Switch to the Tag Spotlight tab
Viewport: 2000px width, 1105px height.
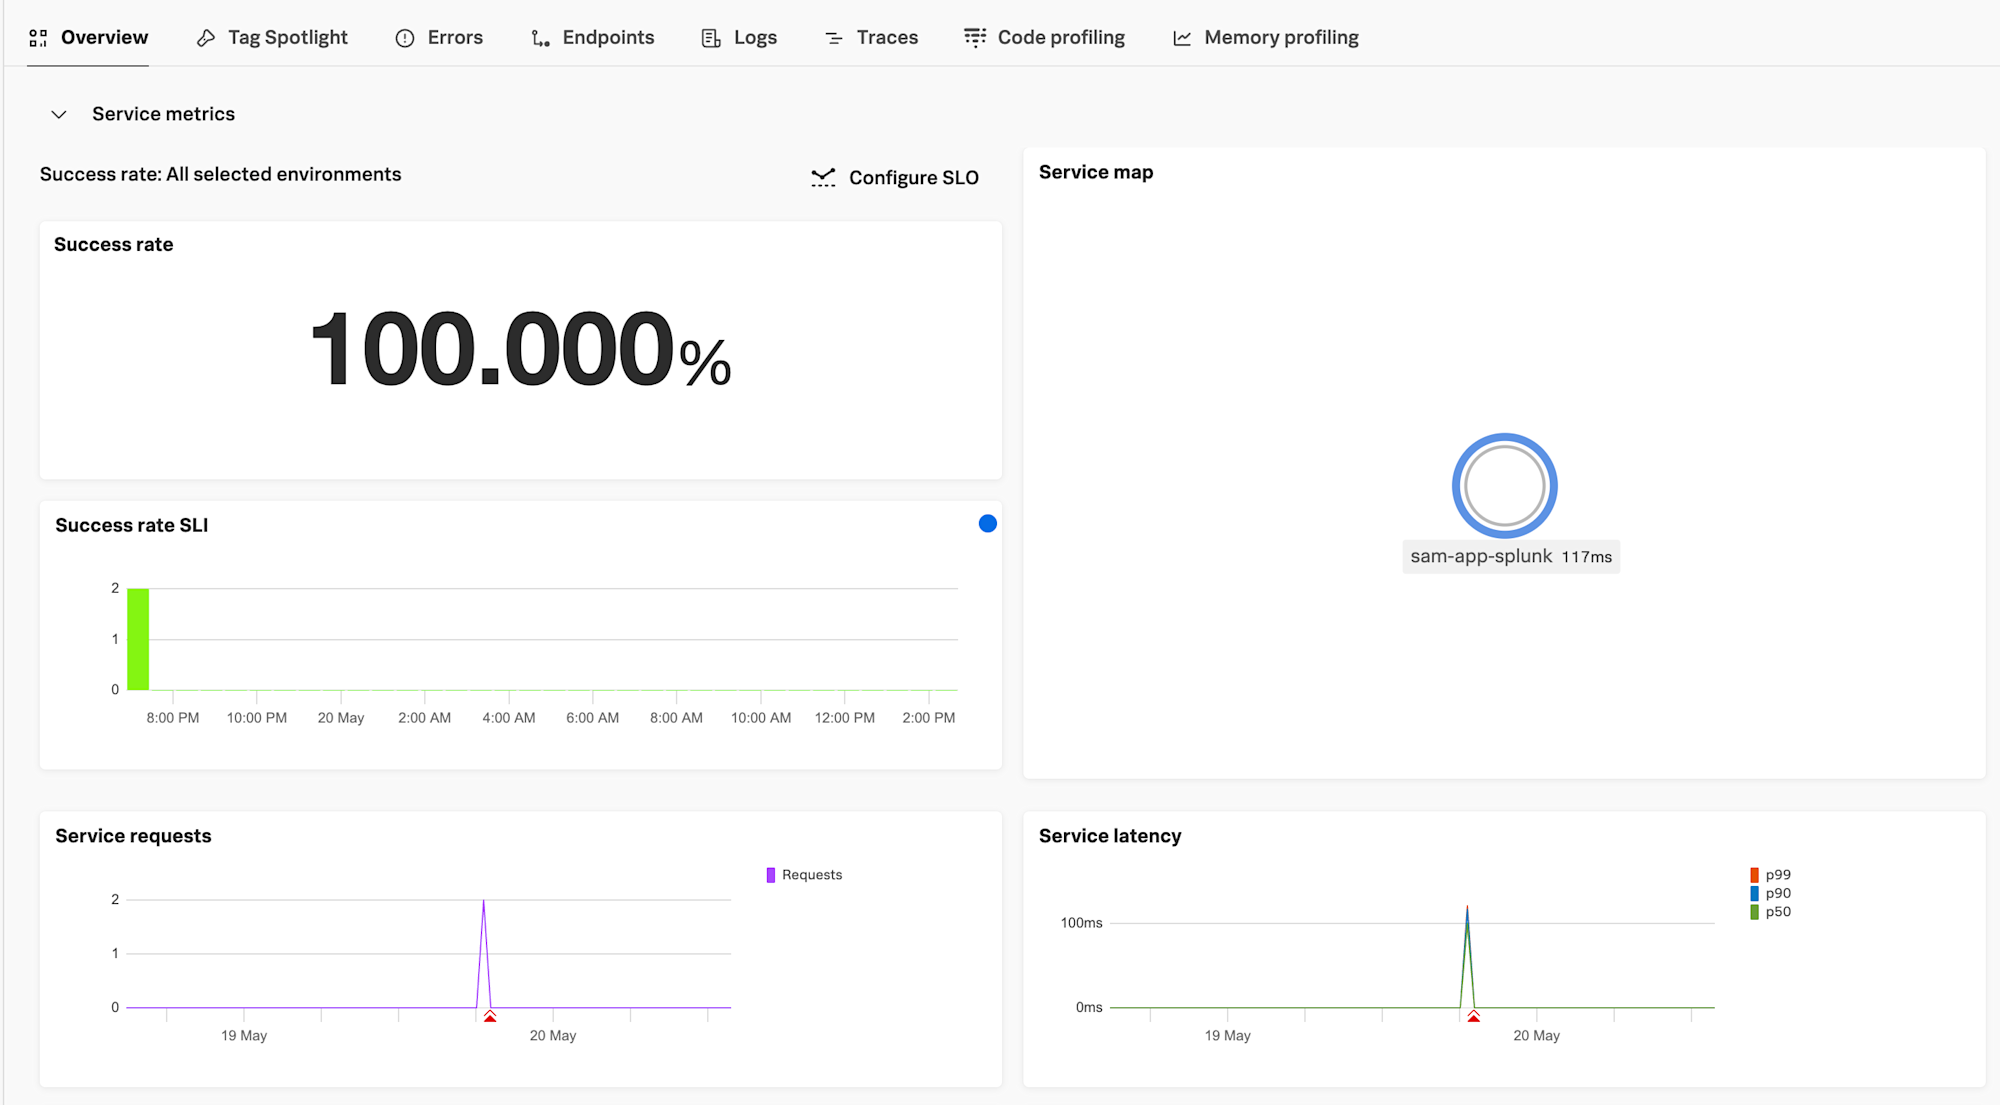pyautogui.click(x=272, y=37)
